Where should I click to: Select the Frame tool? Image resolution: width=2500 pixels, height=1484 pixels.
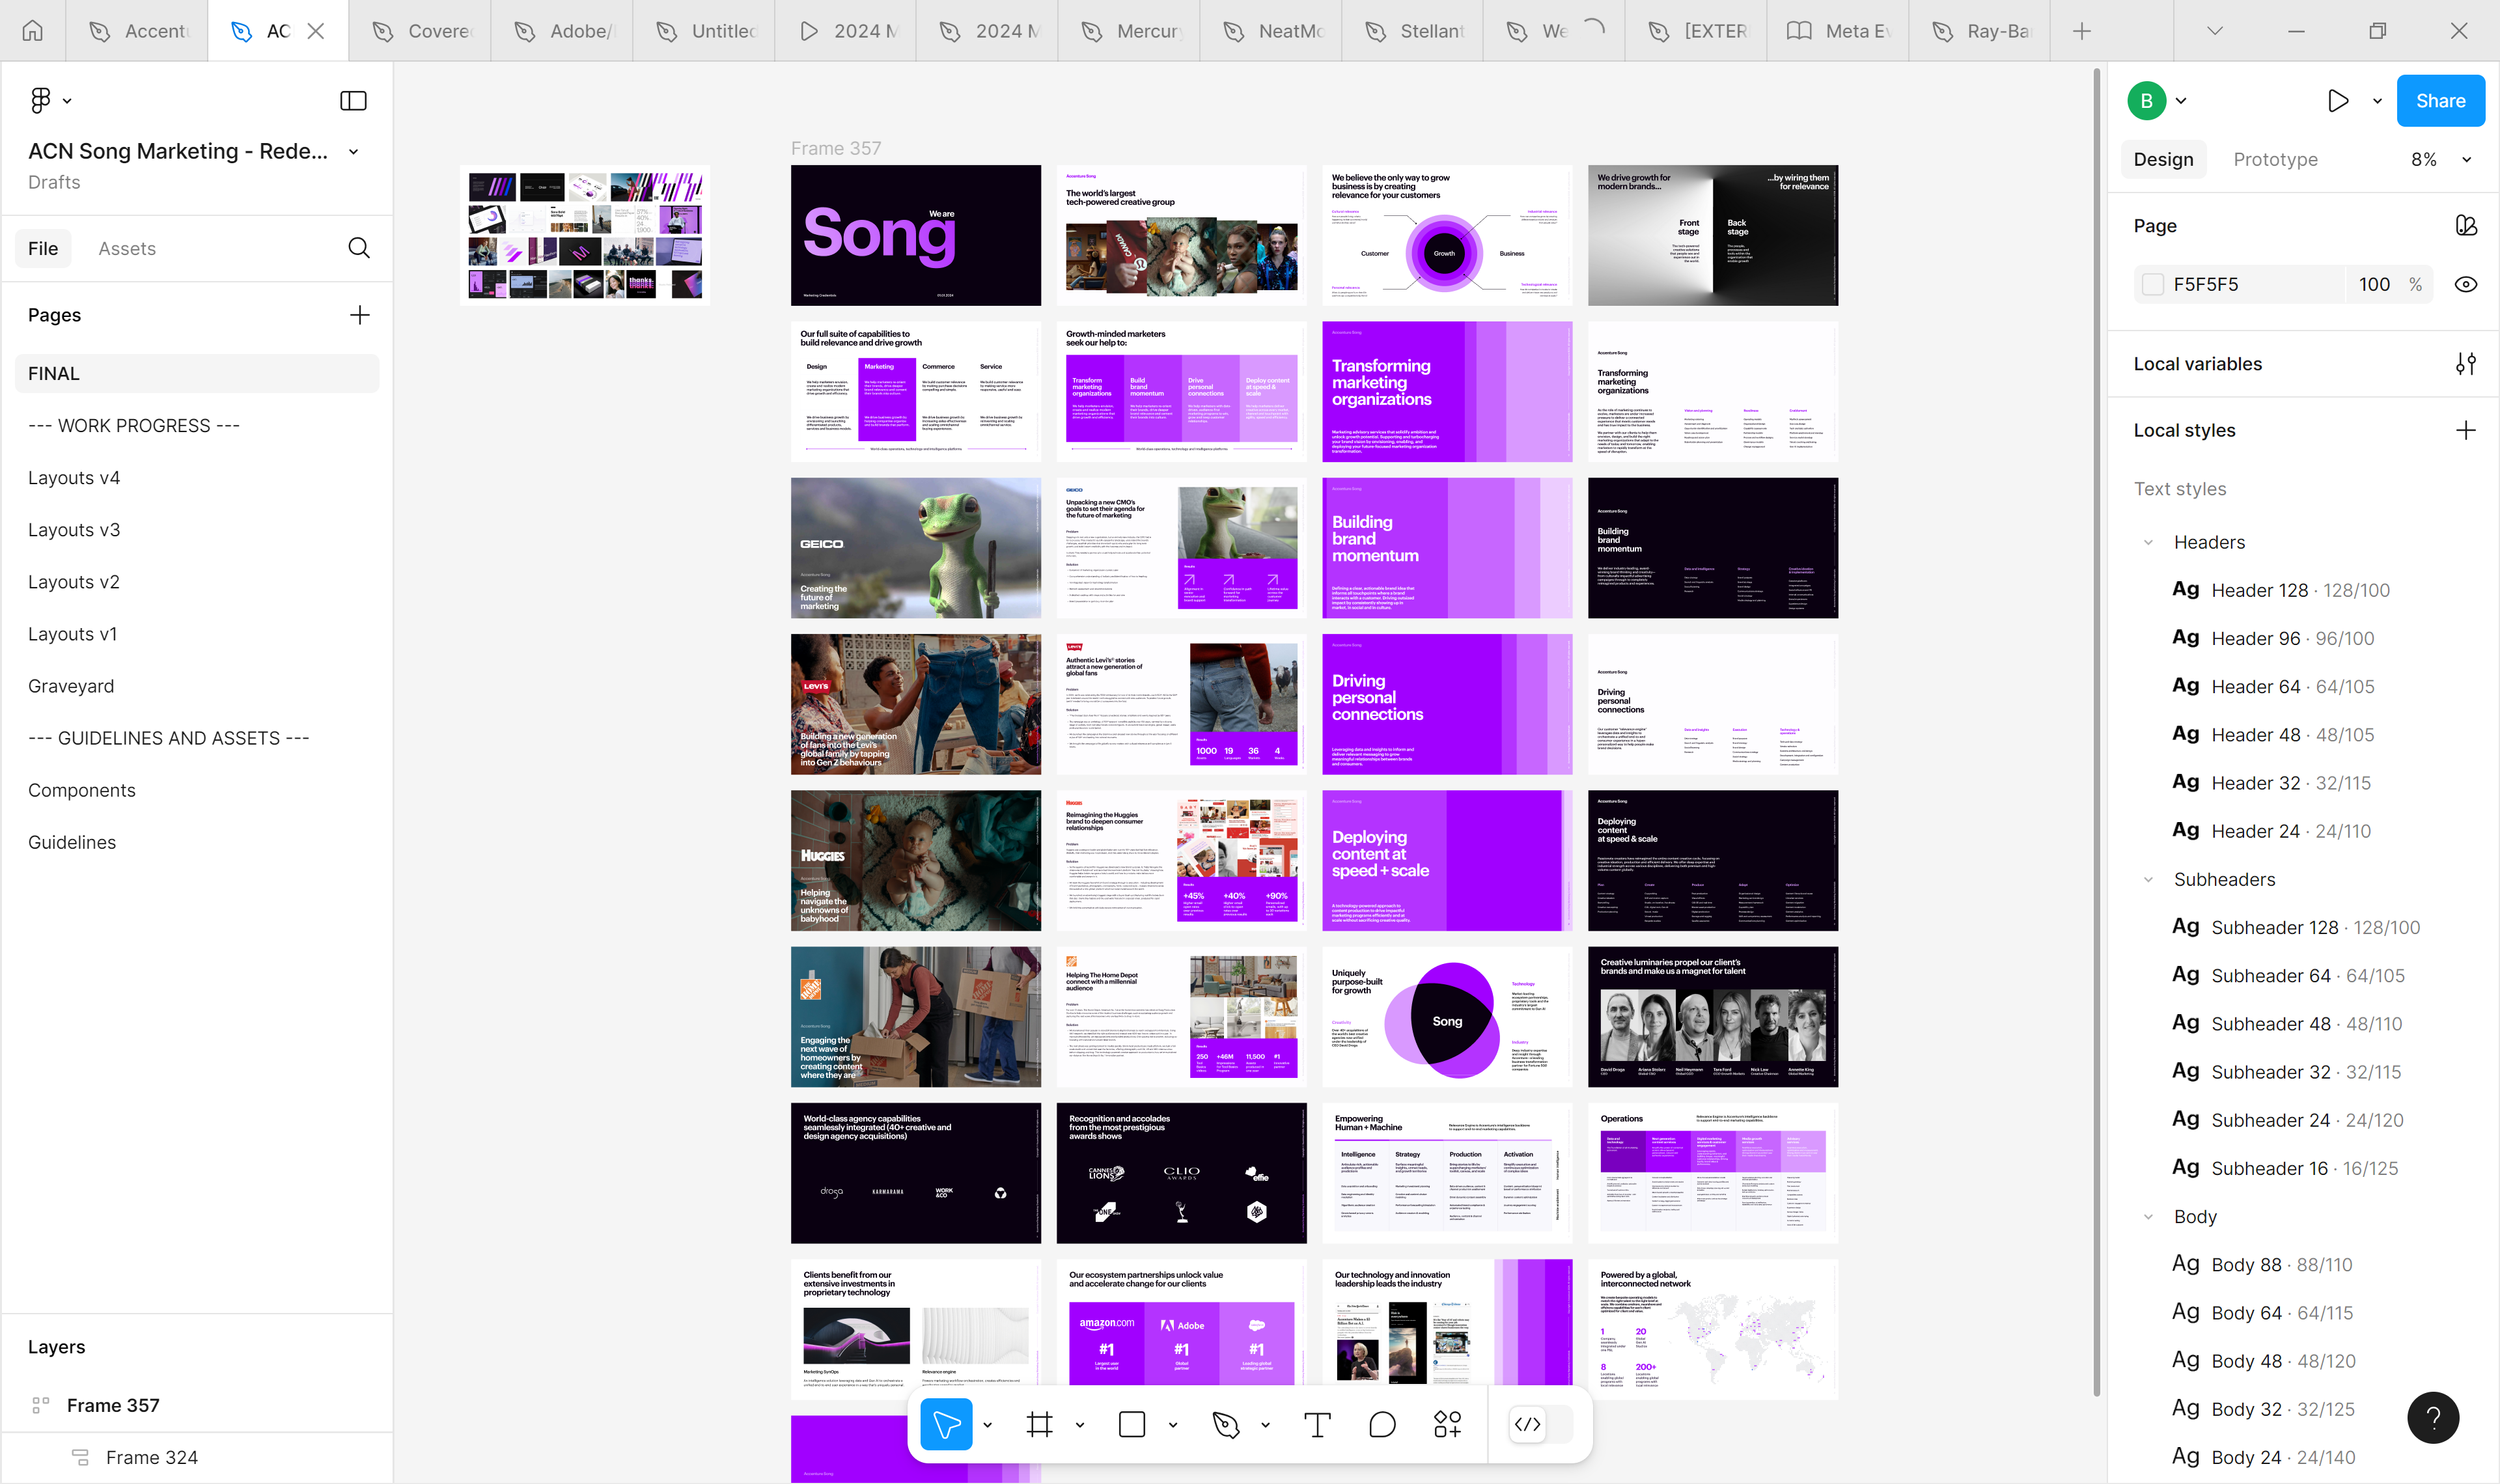coord(1040,1424)
